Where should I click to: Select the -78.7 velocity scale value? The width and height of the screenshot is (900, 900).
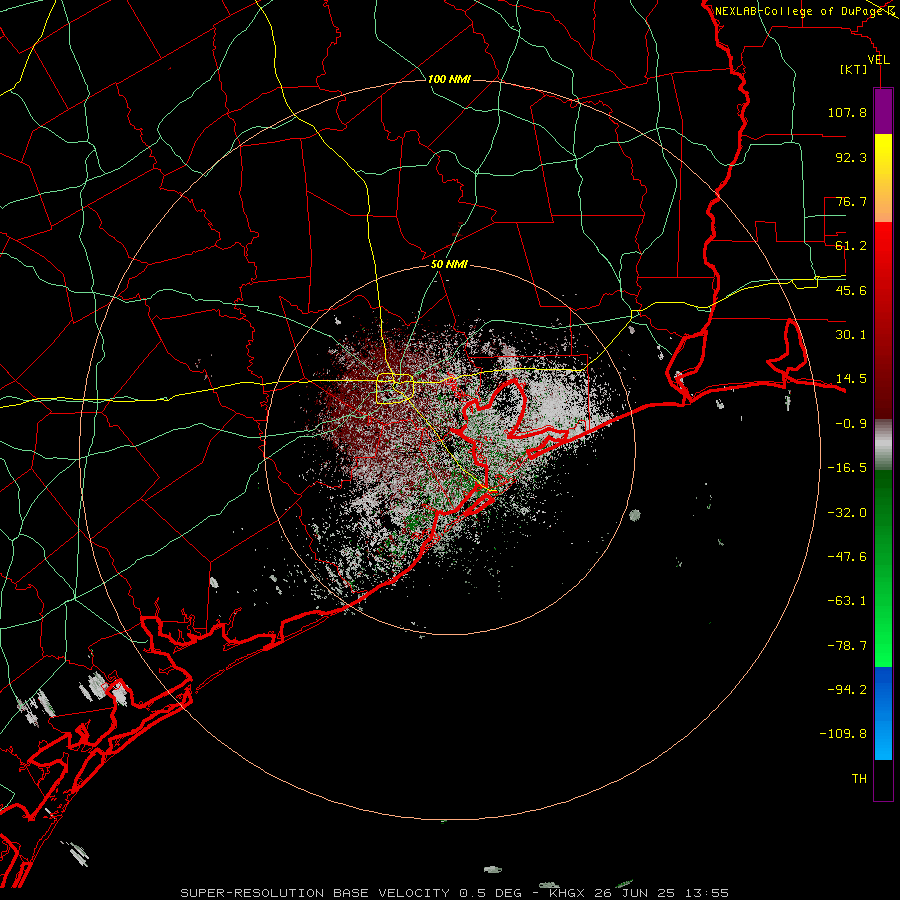847,646
